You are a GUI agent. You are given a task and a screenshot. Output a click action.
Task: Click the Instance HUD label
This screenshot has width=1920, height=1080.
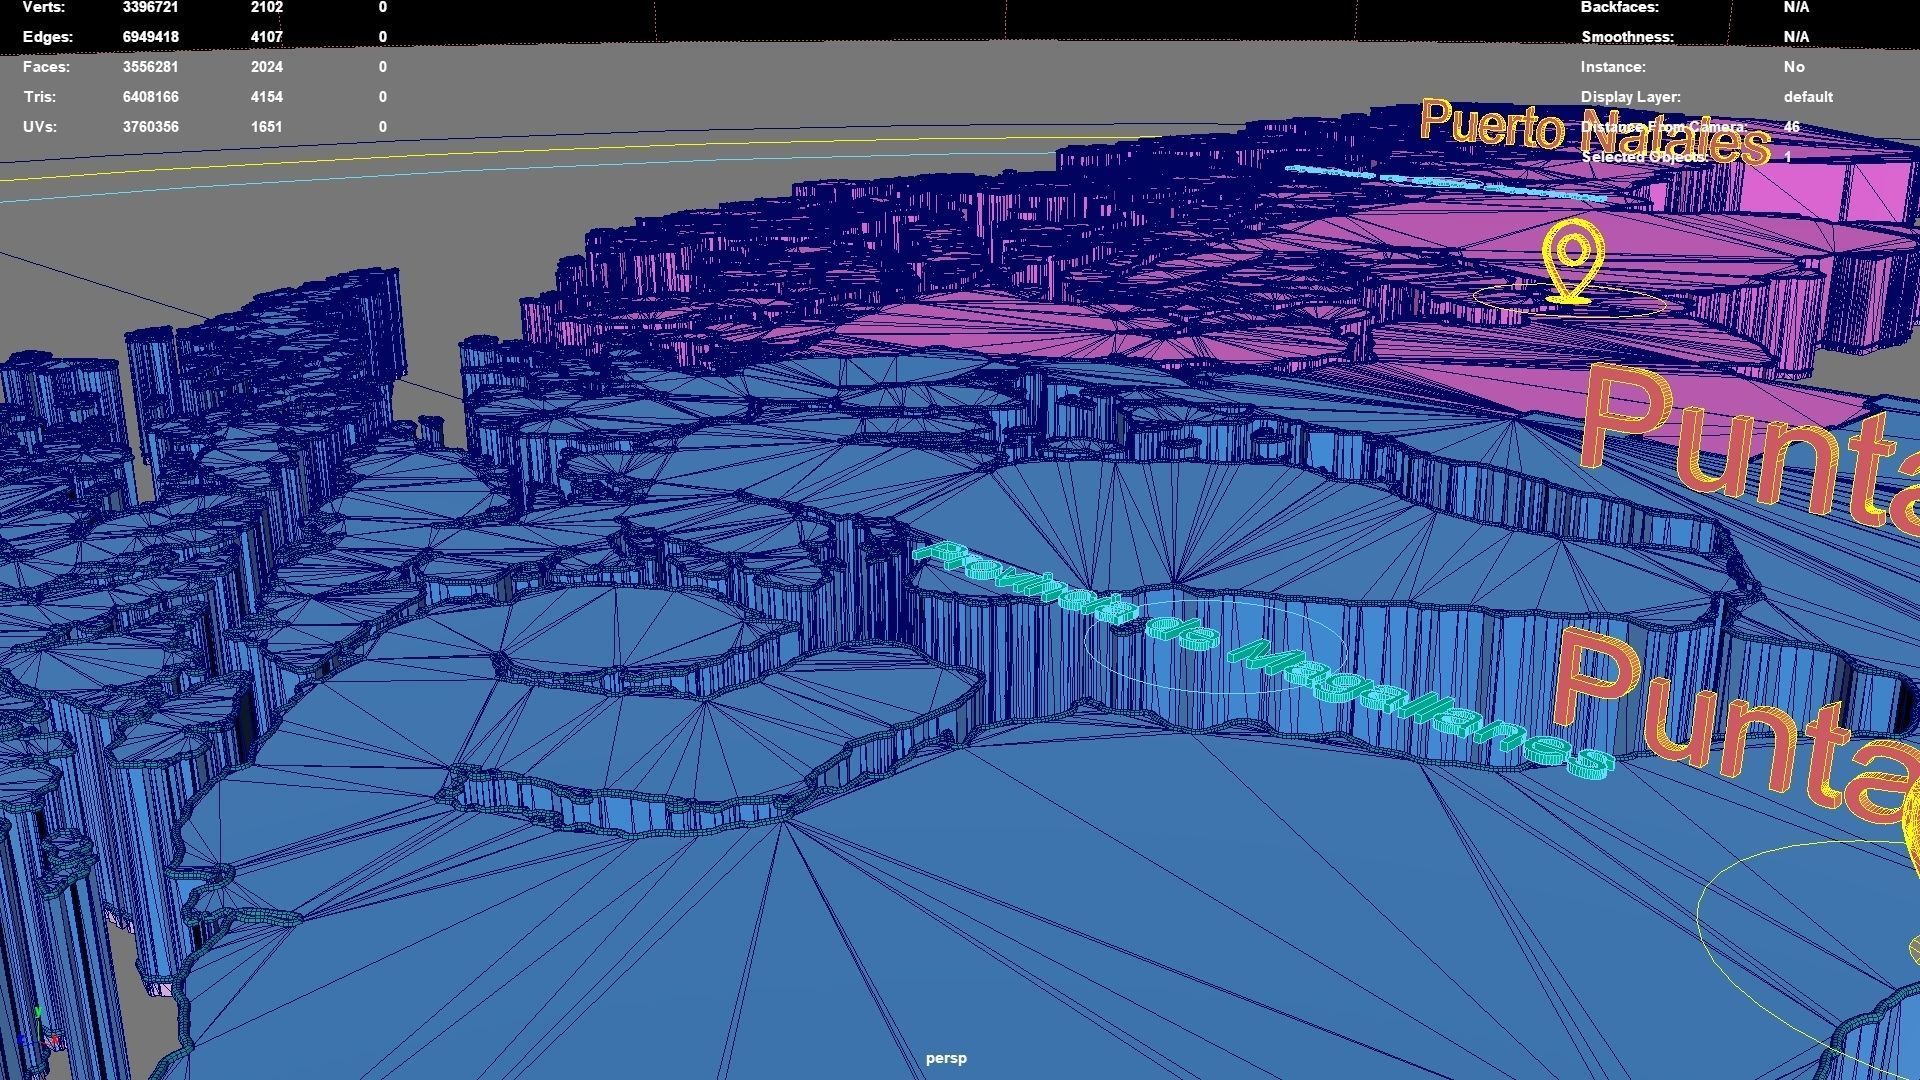[1612, 67]
